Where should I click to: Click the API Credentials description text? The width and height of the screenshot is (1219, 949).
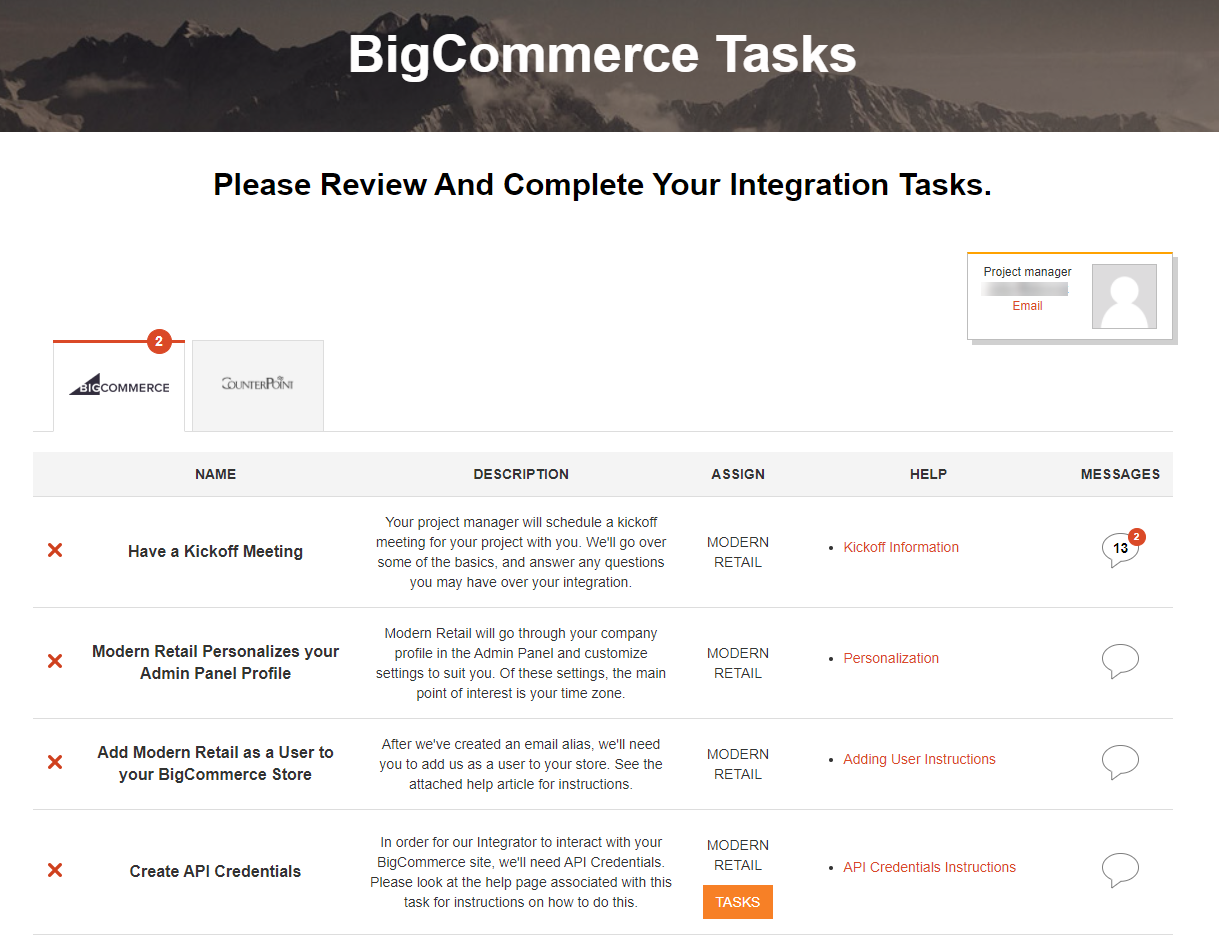tap(521, 872)
